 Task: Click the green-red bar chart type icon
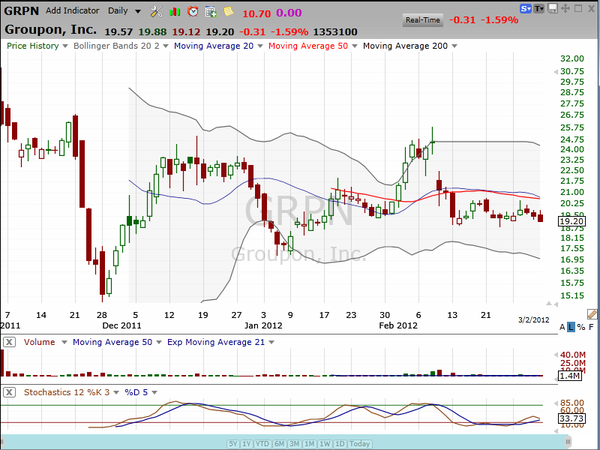pyautogui.click(x=175, y=11)
